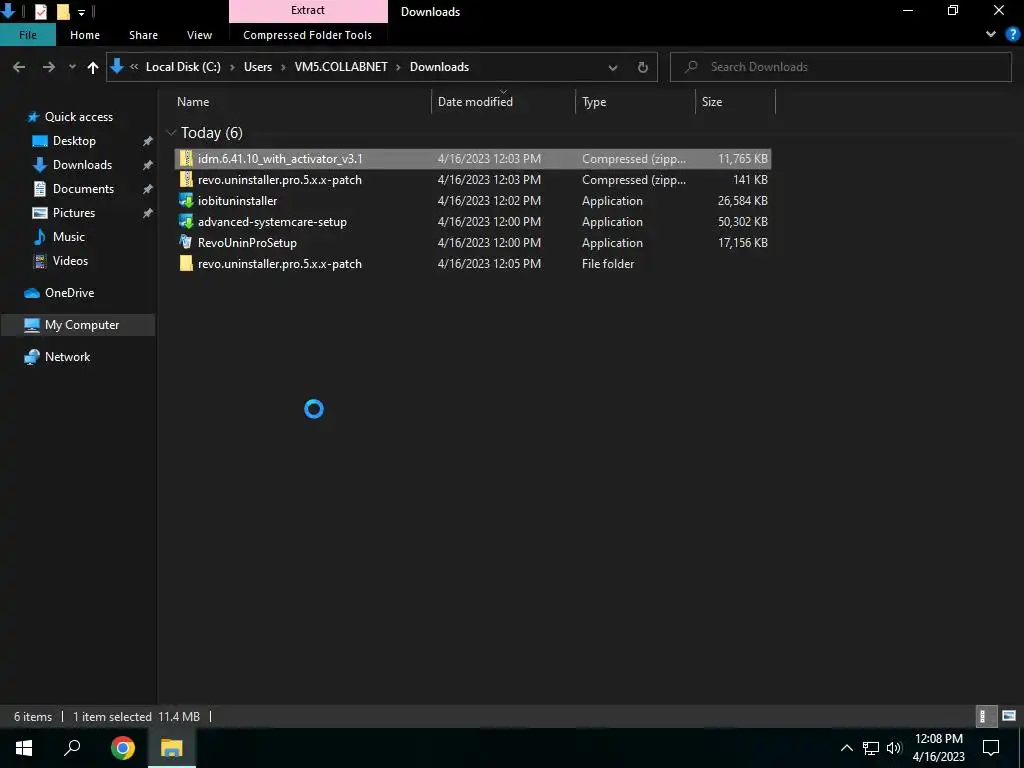Click Quick access in the navigation pane
The height and width of the screenshot is (768, 1024).
[78, 117]
